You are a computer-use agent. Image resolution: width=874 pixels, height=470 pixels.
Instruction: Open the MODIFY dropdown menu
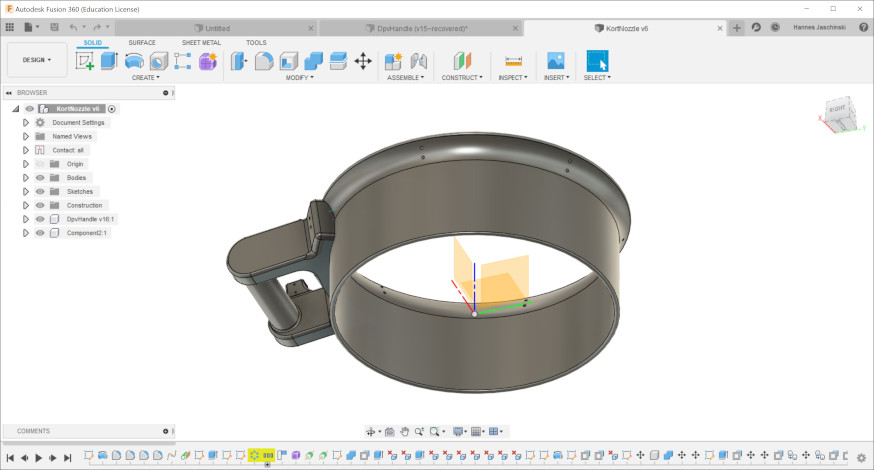click(299, 77)
